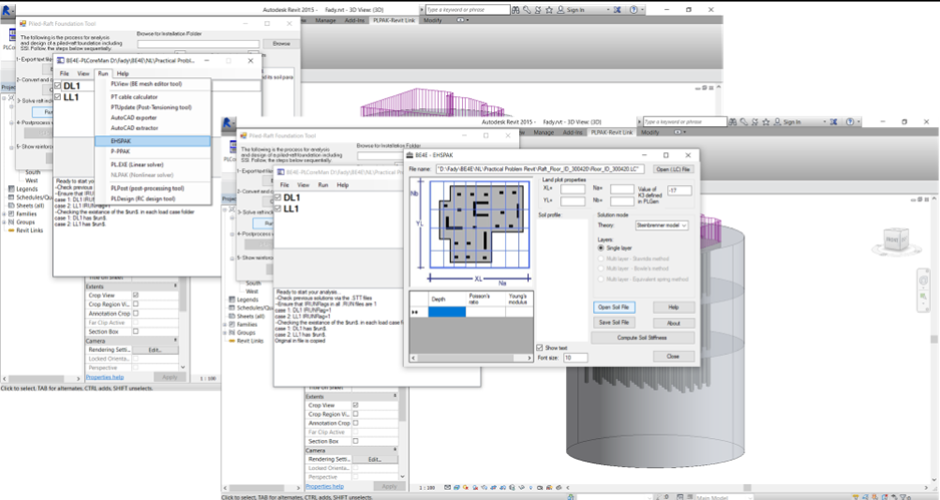
Task: Click the Font size field in EHSPAK
Action: 576,358
